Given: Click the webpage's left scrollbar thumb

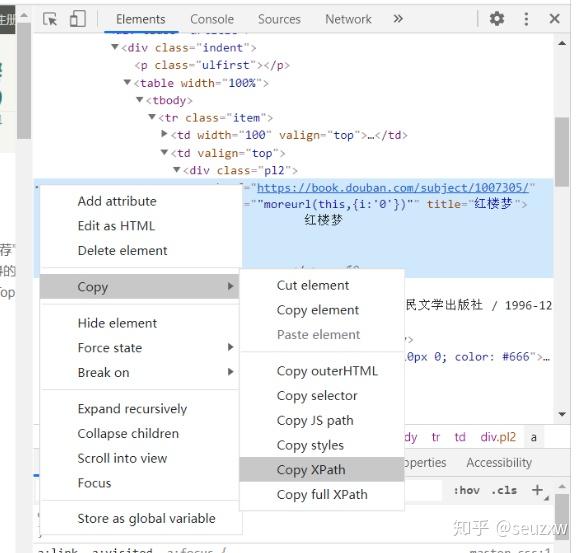Looking at the screenshot, I should pyautogui.click(x=24, y=81).
